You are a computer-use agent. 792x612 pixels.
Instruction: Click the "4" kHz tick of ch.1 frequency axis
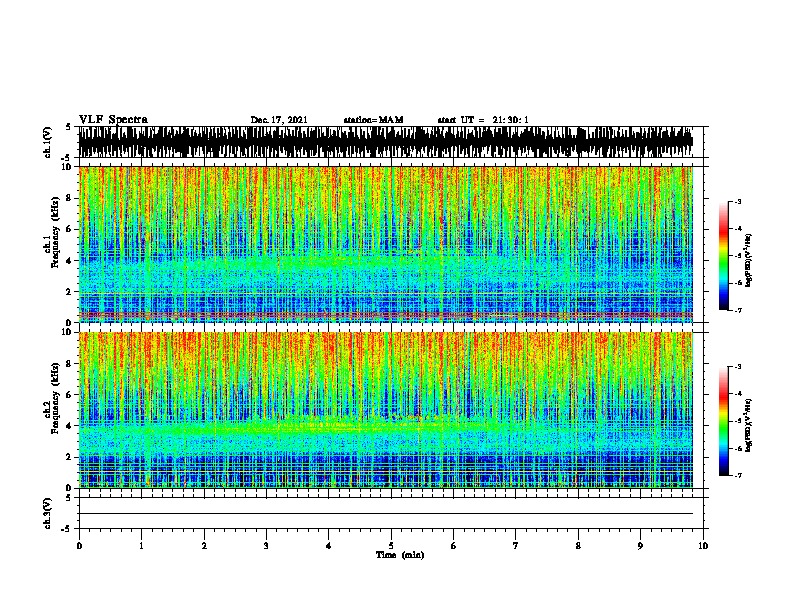click(70, 261)
